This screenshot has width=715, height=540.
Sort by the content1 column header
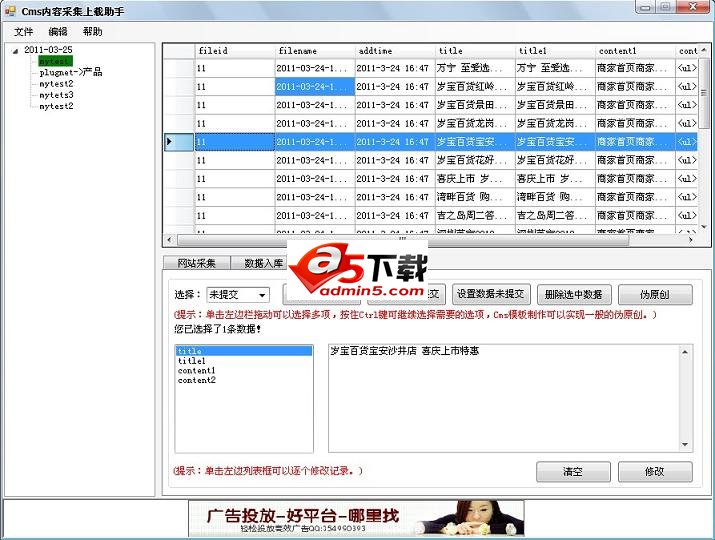pos(636,51)
